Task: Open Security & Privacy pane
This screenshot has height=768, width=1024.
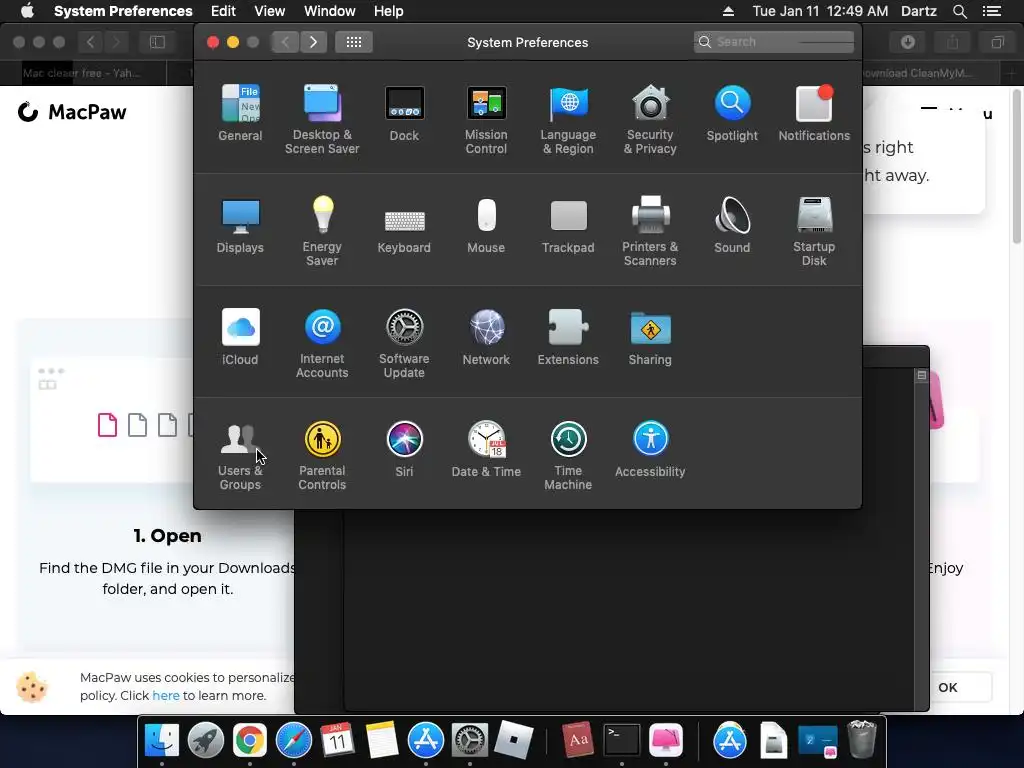Action: (x=650, y=120)
